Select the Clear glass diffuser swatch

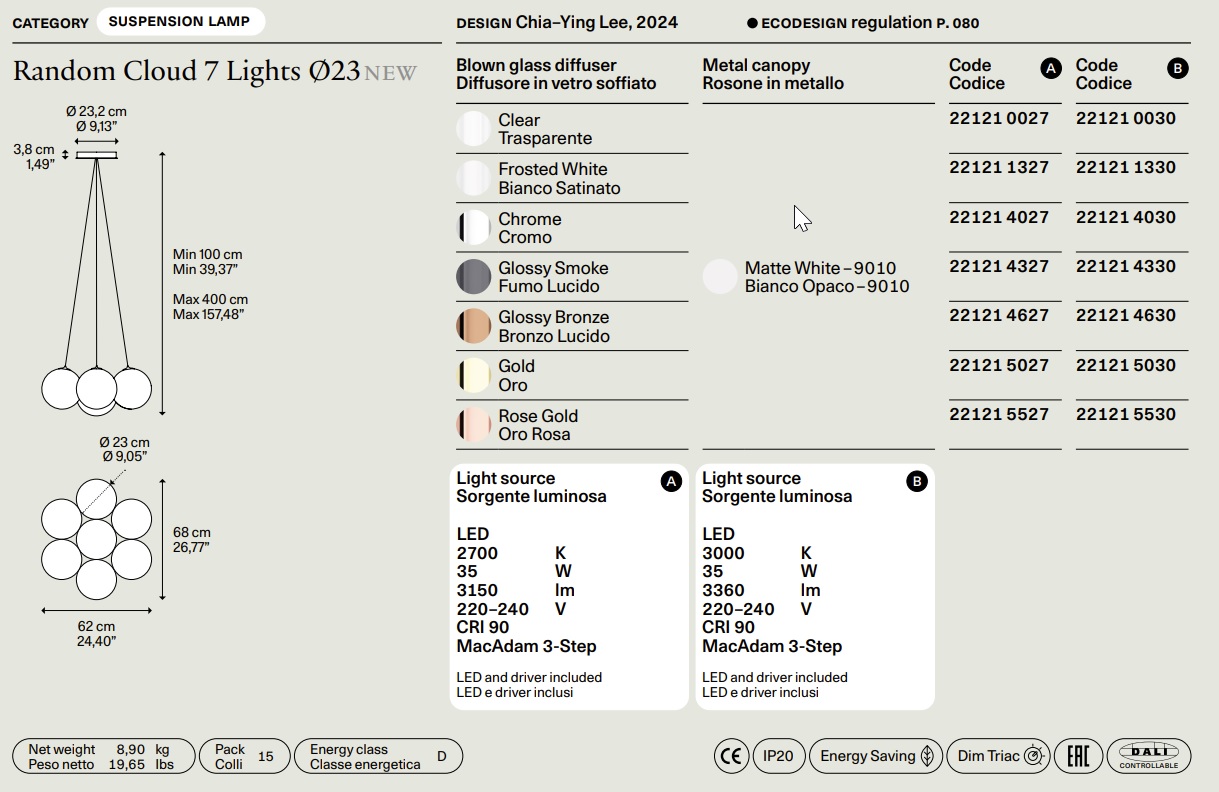473,129
